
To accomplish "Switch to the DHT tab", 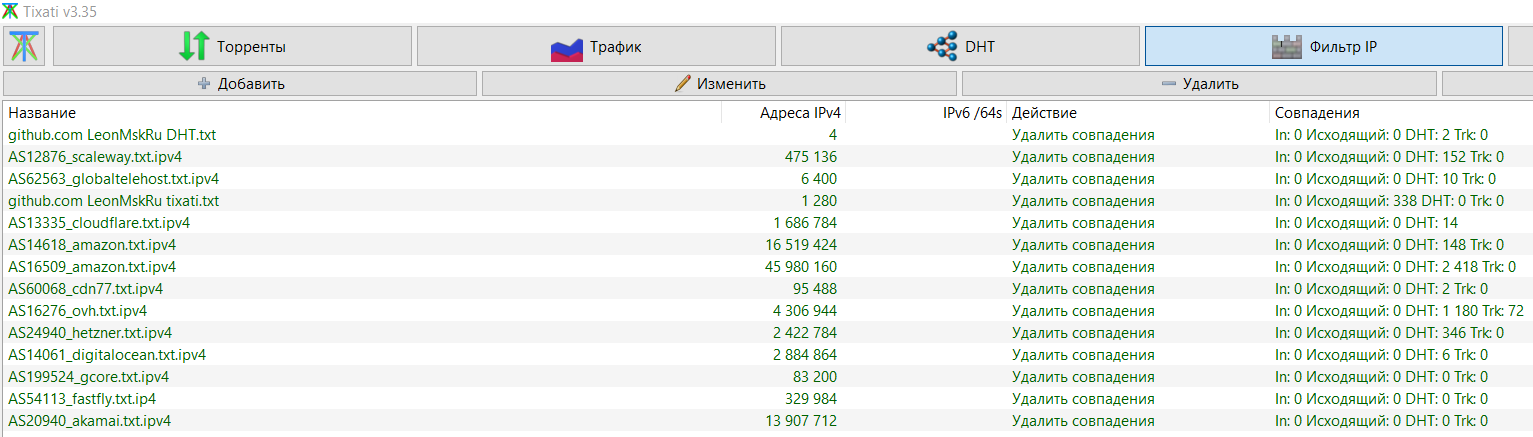I will click(960, 46).
